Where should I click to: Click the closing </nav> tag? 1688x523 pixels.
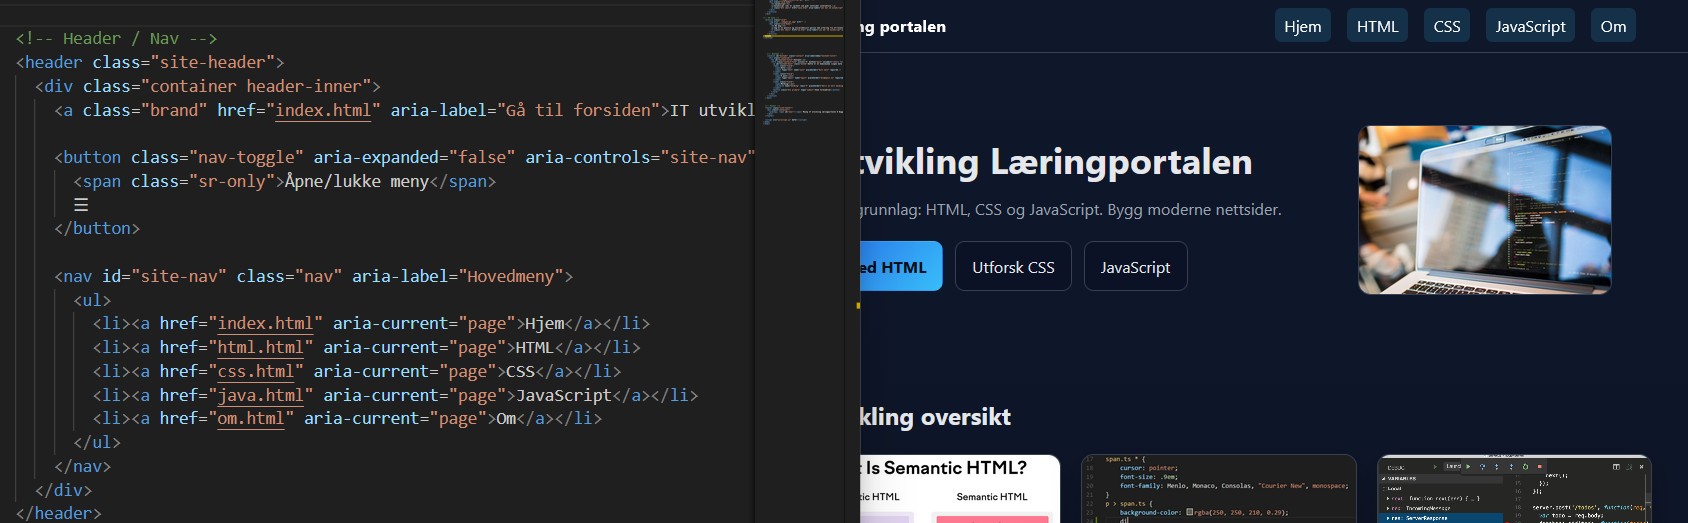click(x=83, y=466)
